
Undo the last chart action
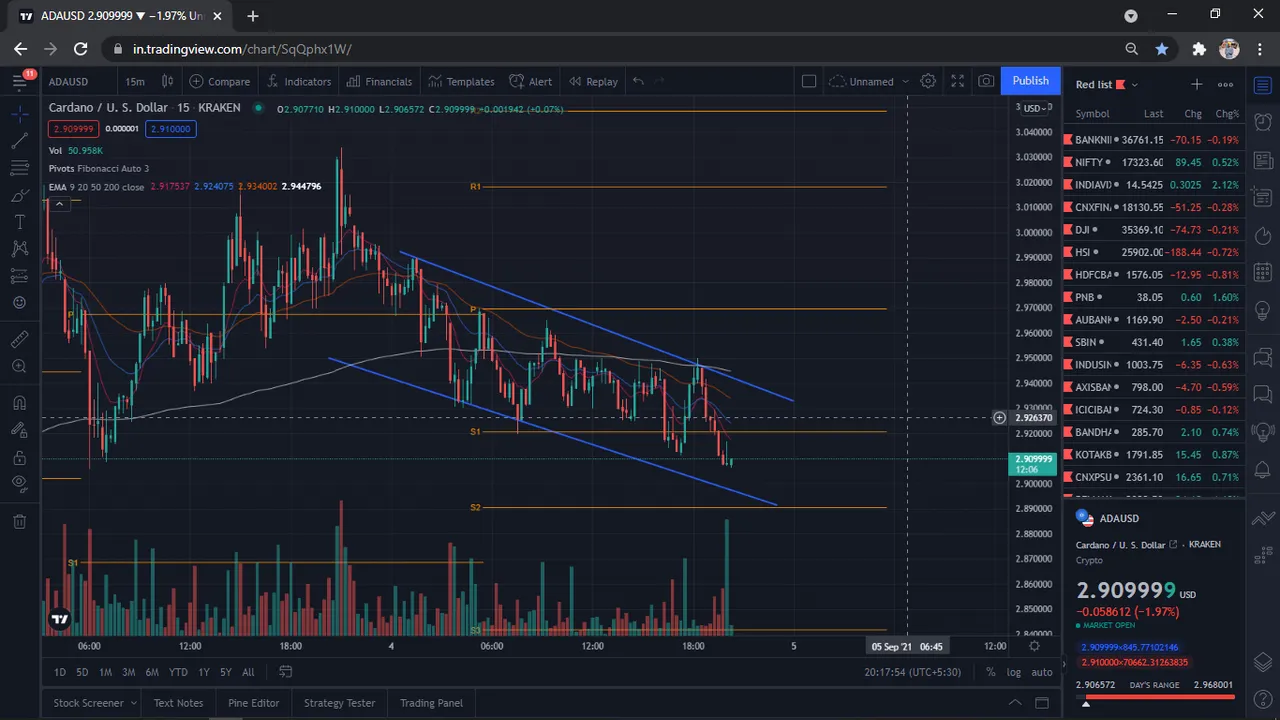pyautogui.click(x=638, y=81)
